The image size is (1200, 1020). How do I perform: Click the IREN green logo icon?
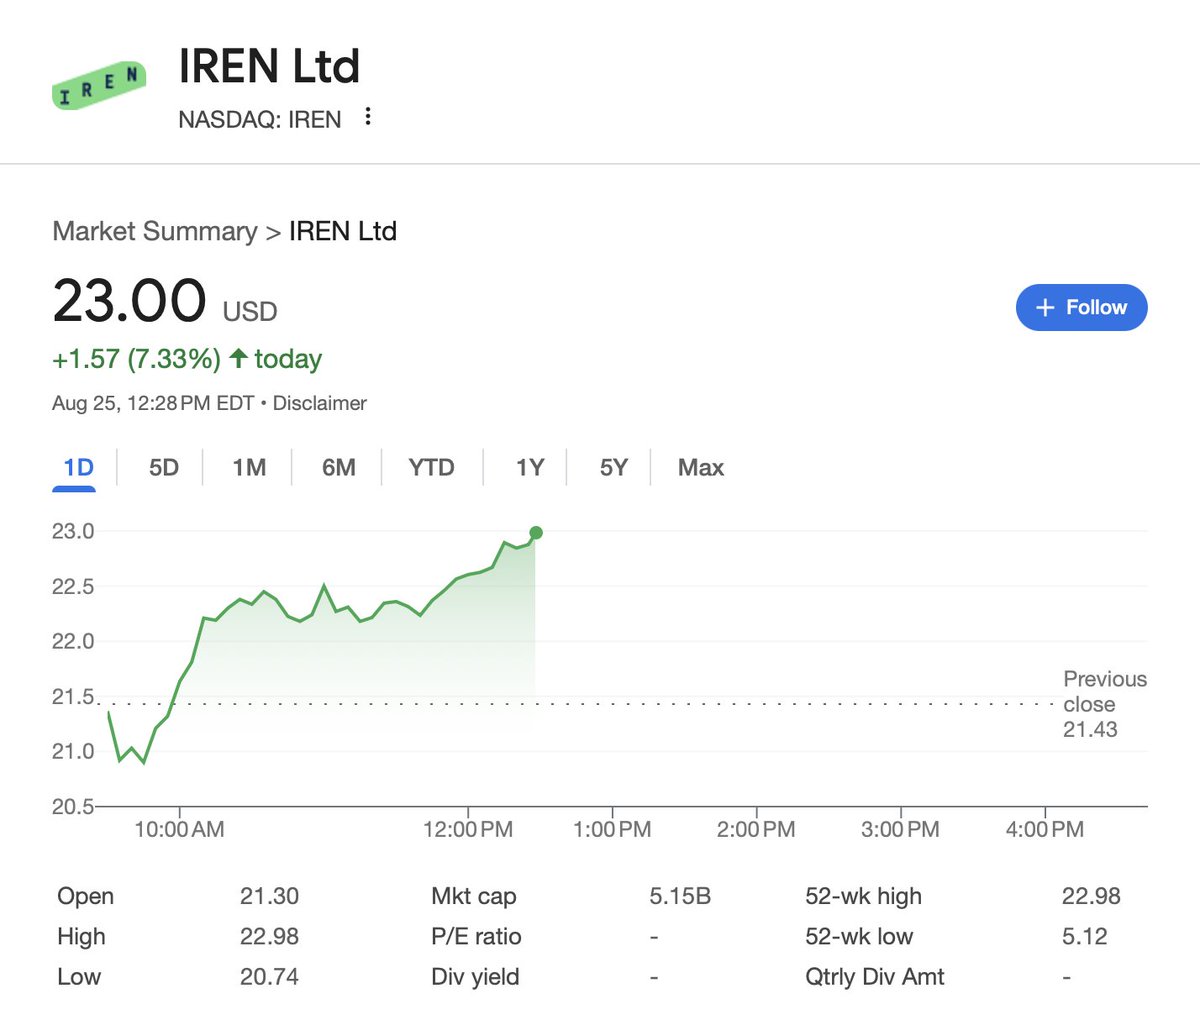[x=99, y=84]
